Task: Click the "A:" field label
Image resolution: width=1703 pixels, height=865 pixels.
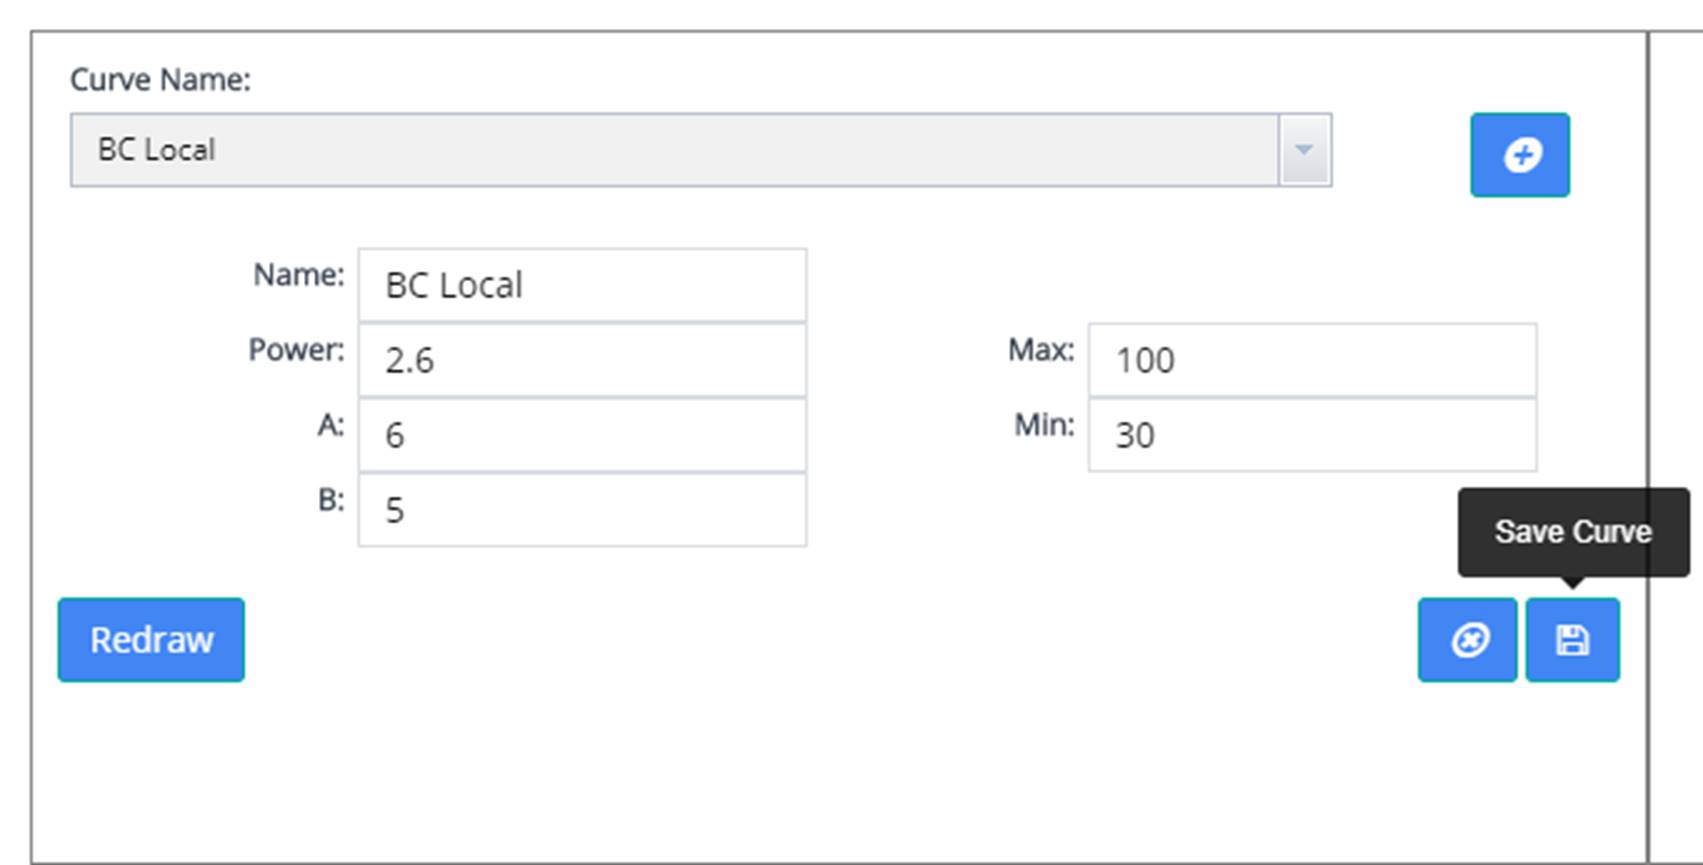Action: pyautogui.click(x=331, y=425)
